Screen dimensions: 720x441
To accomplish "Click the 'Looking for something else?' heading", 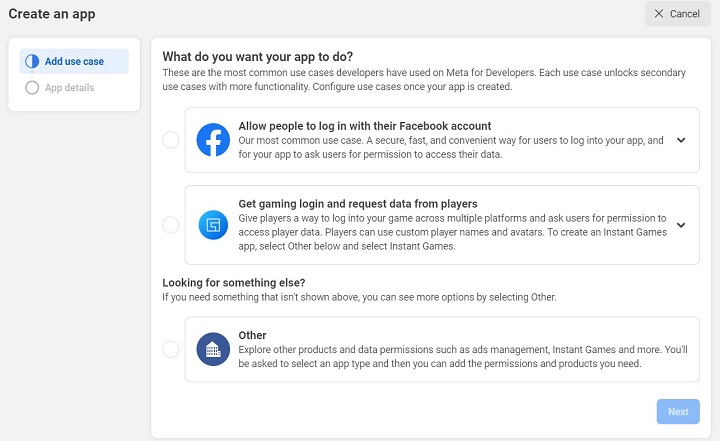I will pos(233,283).
